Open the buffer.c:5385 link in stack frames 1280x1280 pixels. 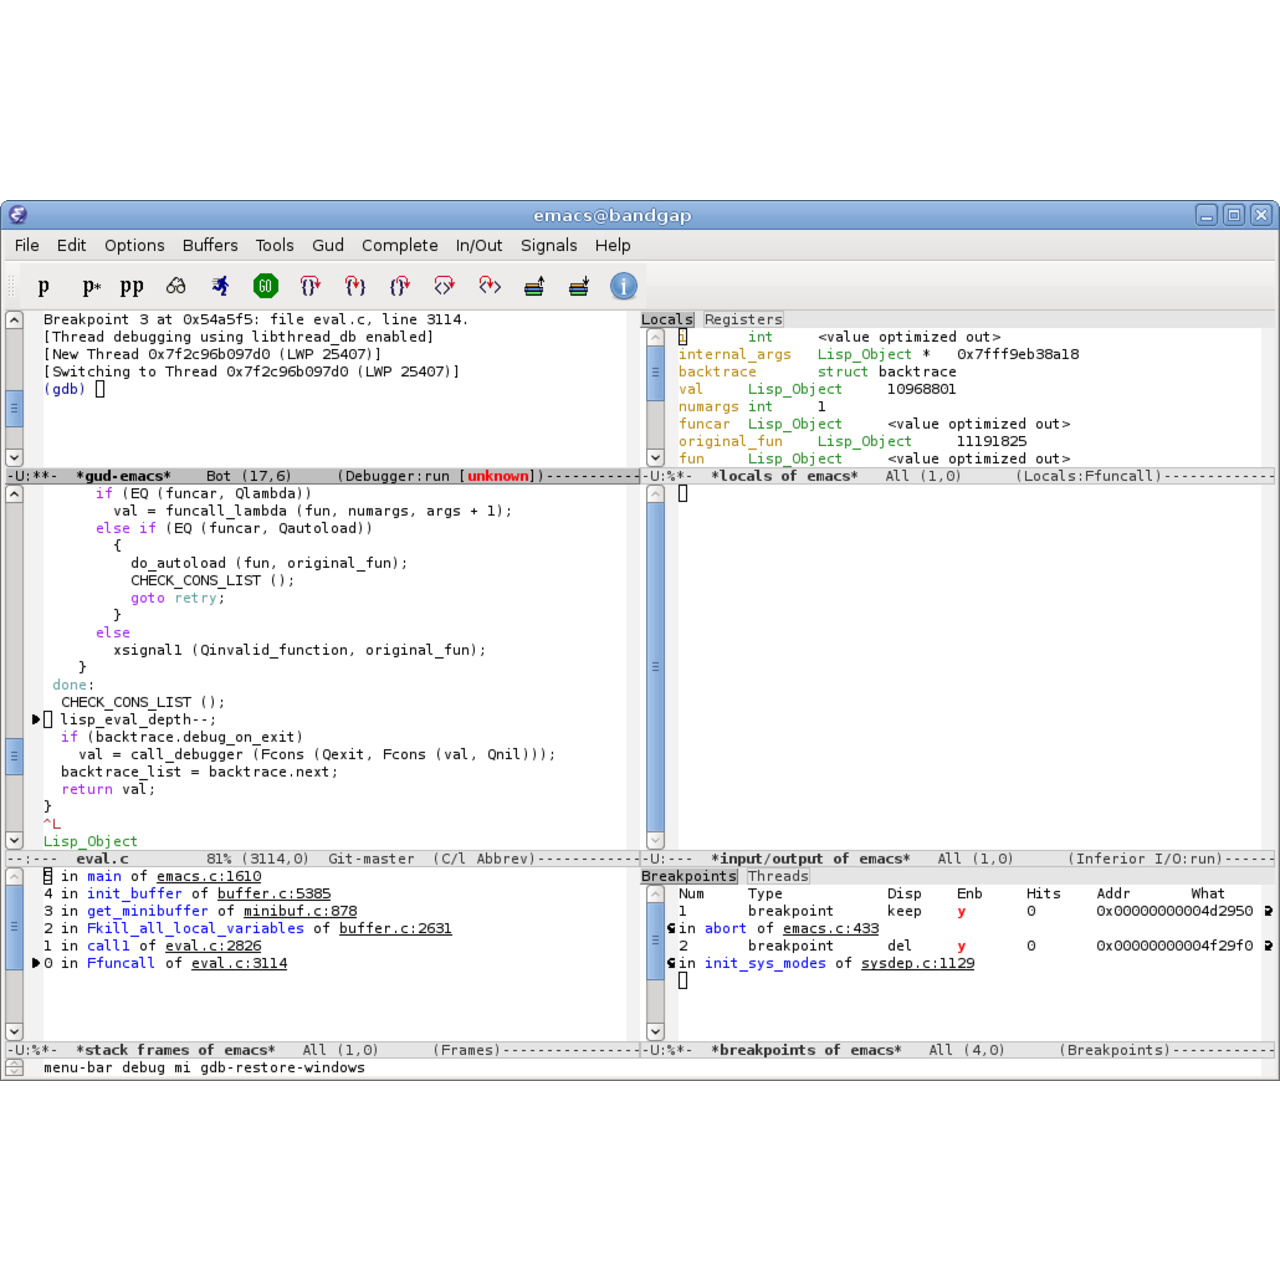click(x=273, y=894)
